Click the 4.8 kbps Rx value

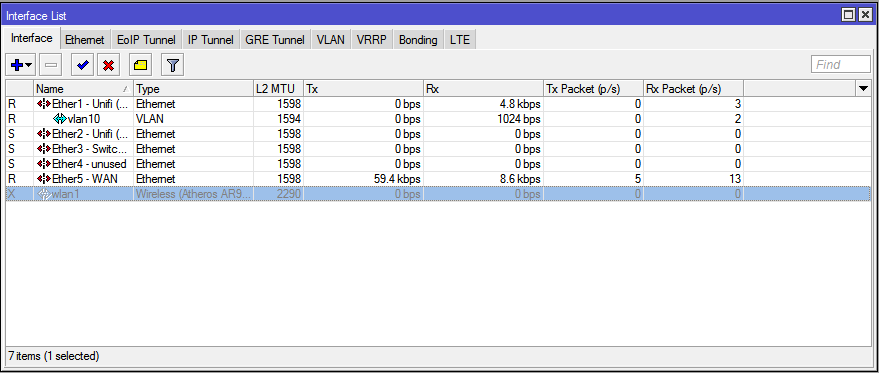(x=519, y=104)
